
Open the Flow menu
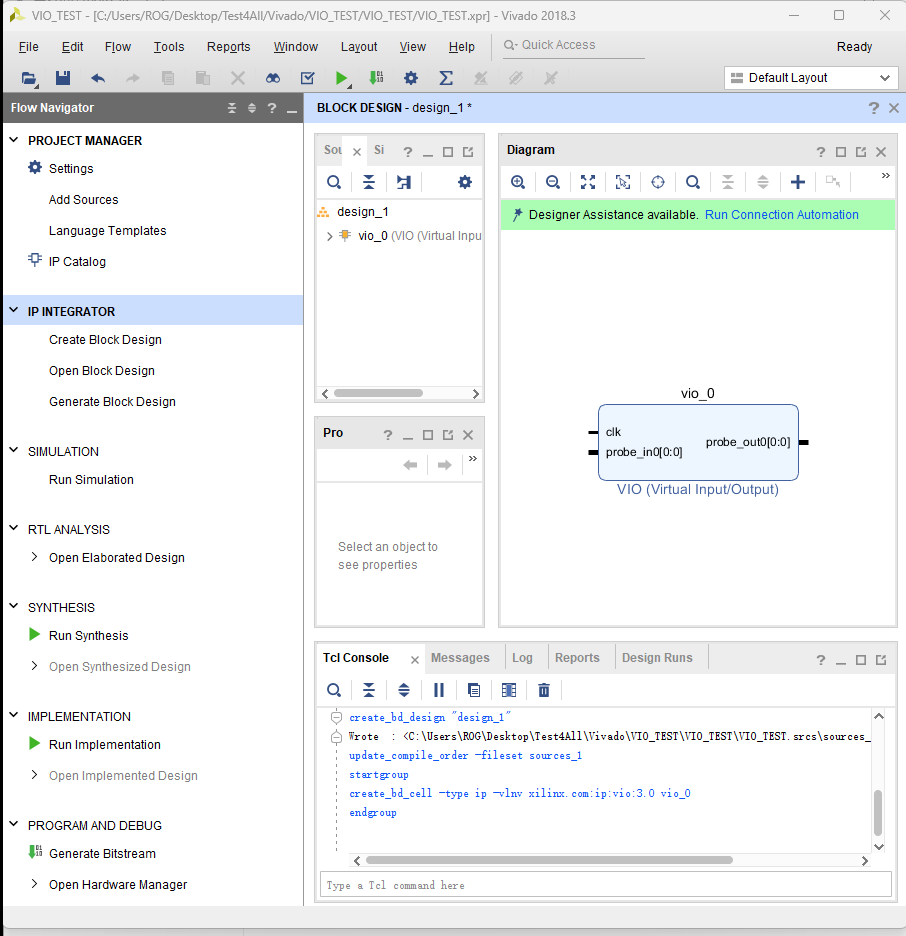(x=118, y=47)
